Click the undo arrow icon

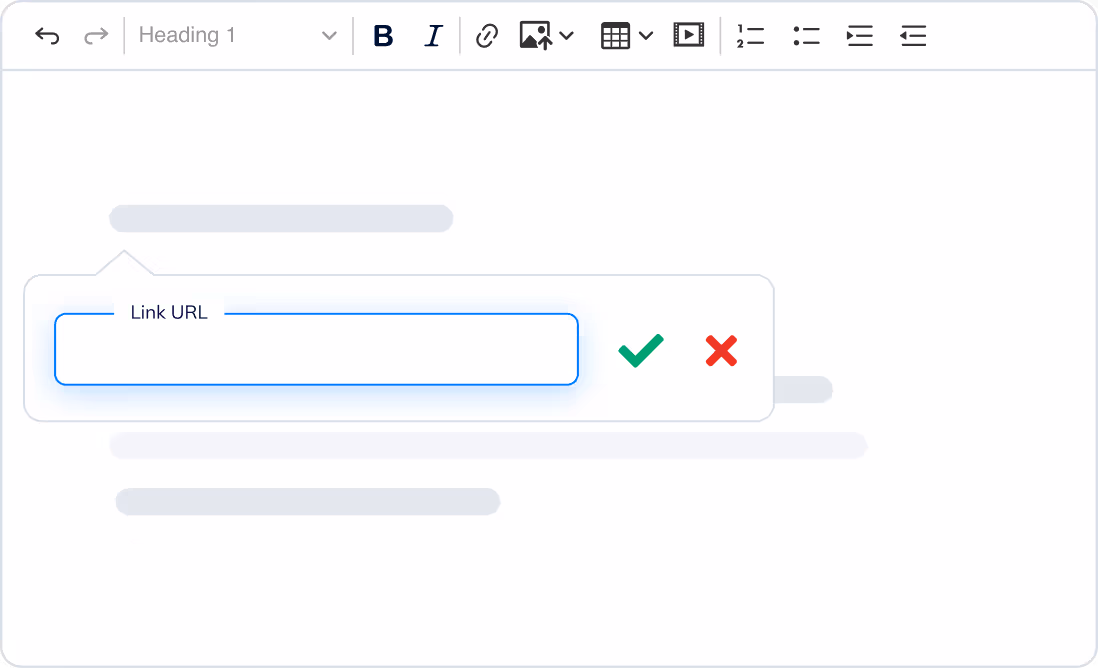tap(47, 36)
